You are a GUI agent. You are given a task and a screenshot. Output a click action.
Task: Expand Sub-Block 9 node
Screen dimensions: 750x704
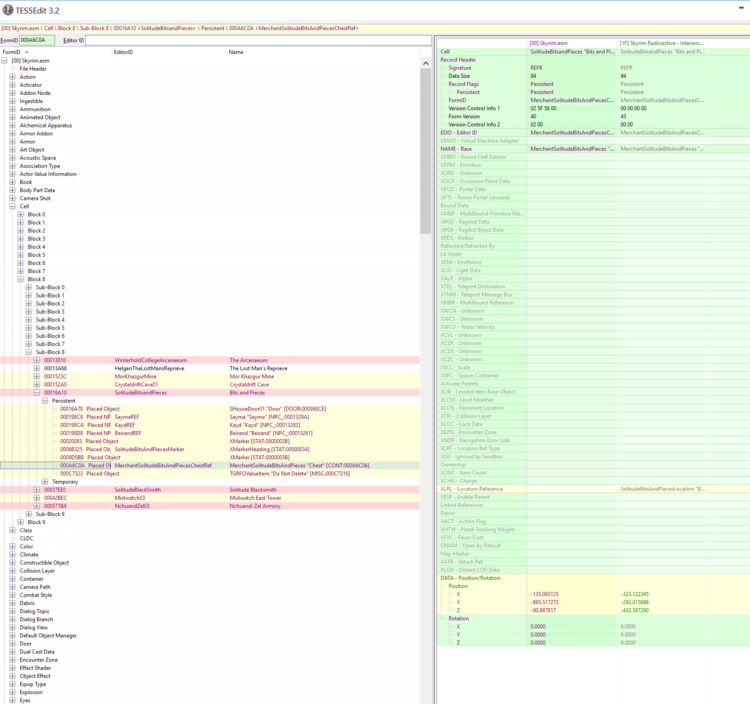click(x=29, y=514)
